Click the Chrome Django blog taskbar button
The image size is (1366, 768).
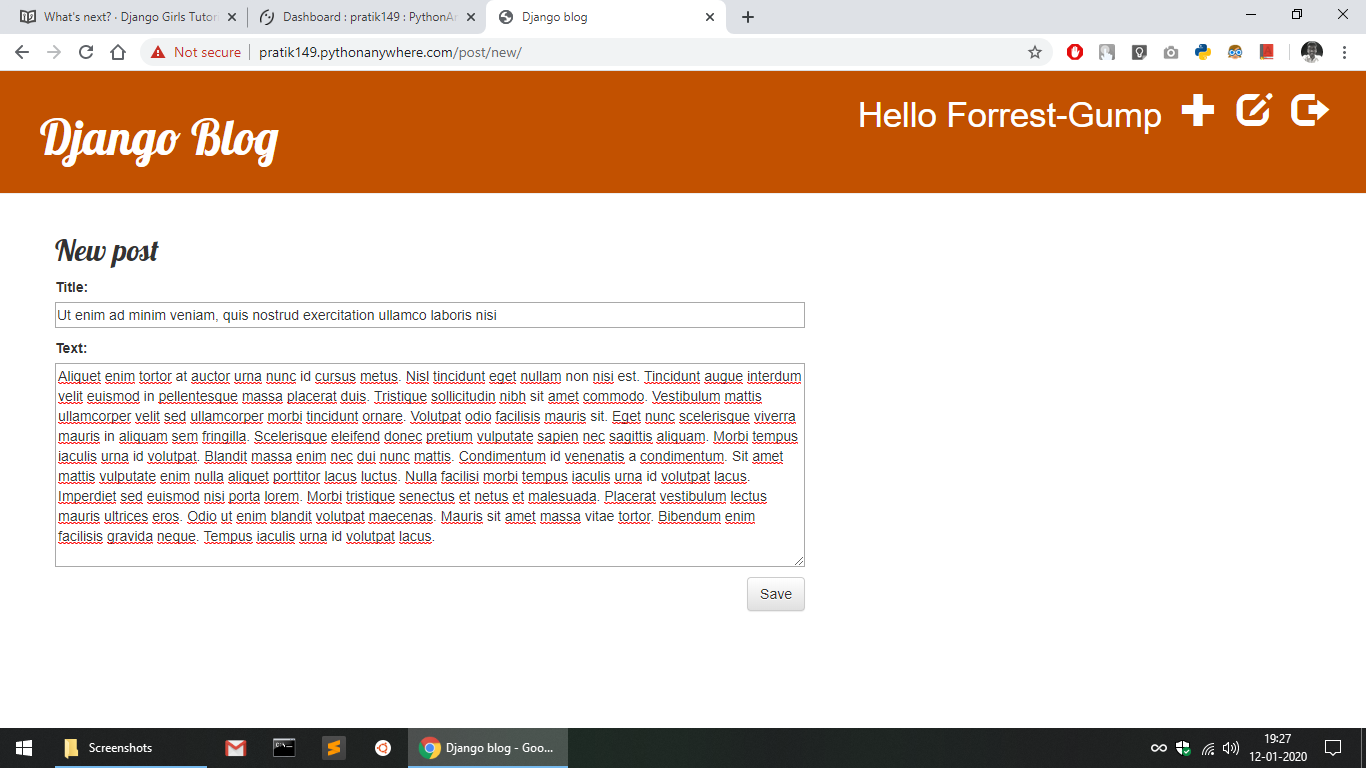488,748
